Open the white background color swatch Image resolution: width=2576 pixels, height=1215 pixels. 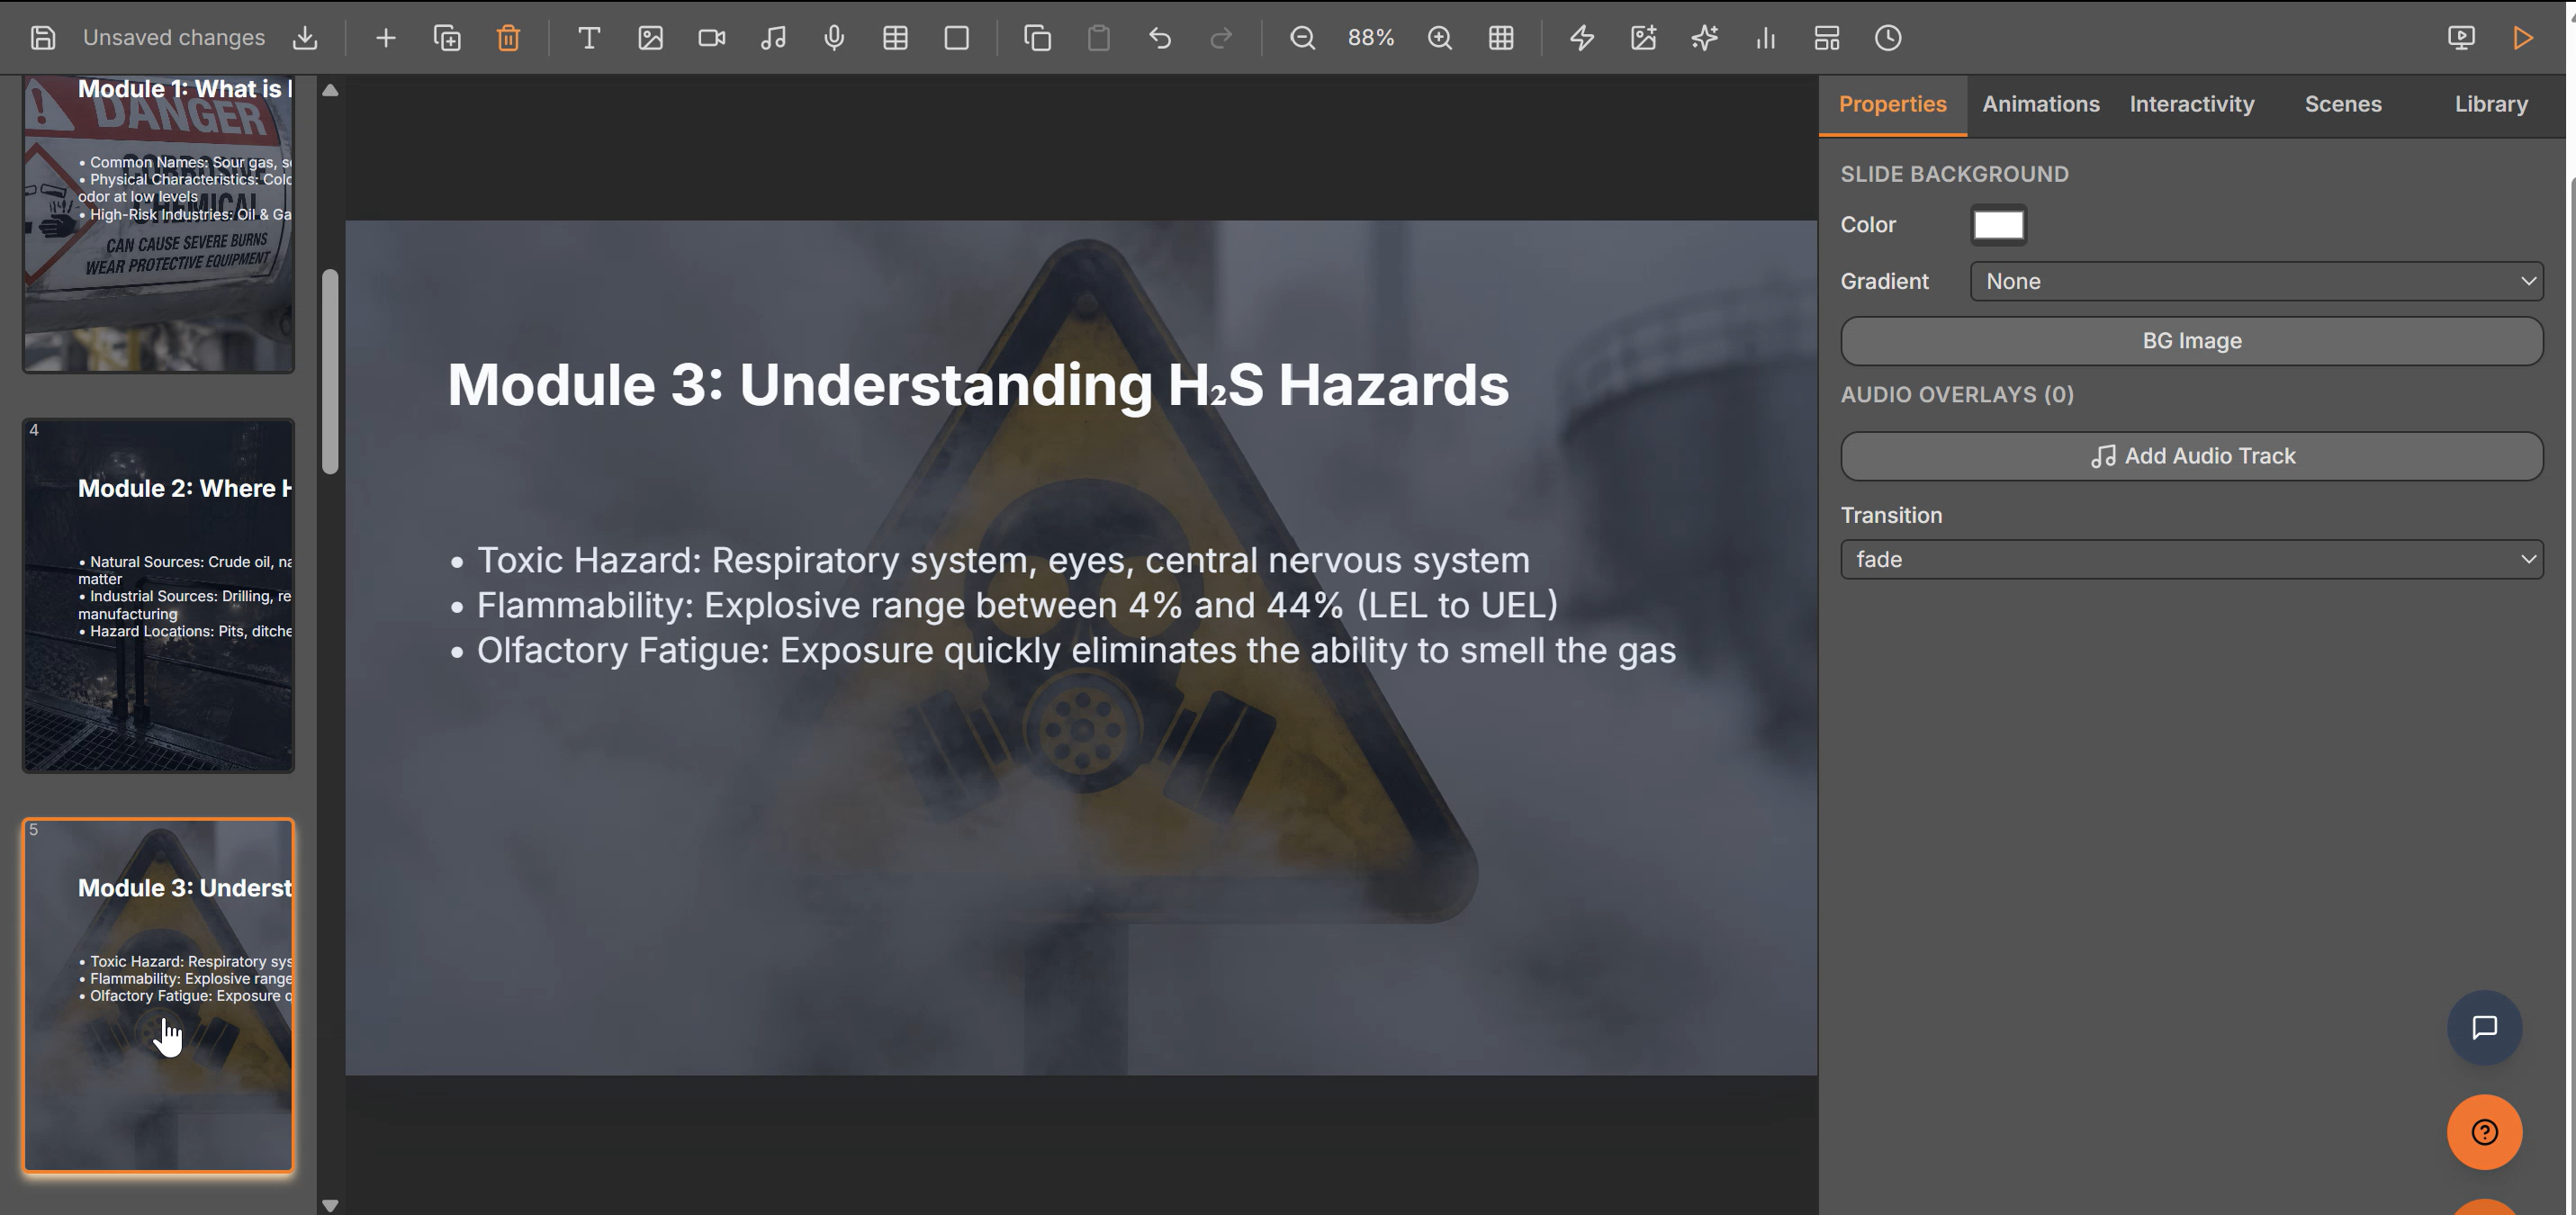tap(1998, 225)
